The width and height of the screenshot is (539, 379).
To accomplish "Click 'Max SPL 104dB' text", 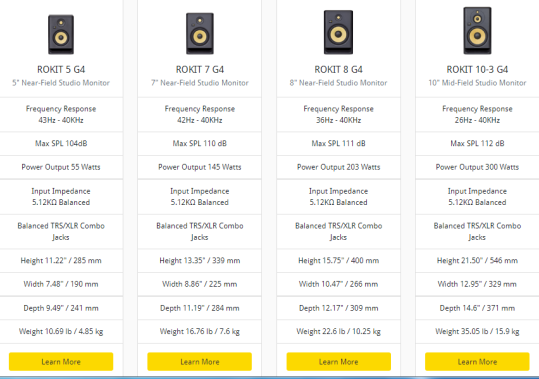I will pos(61,143).
